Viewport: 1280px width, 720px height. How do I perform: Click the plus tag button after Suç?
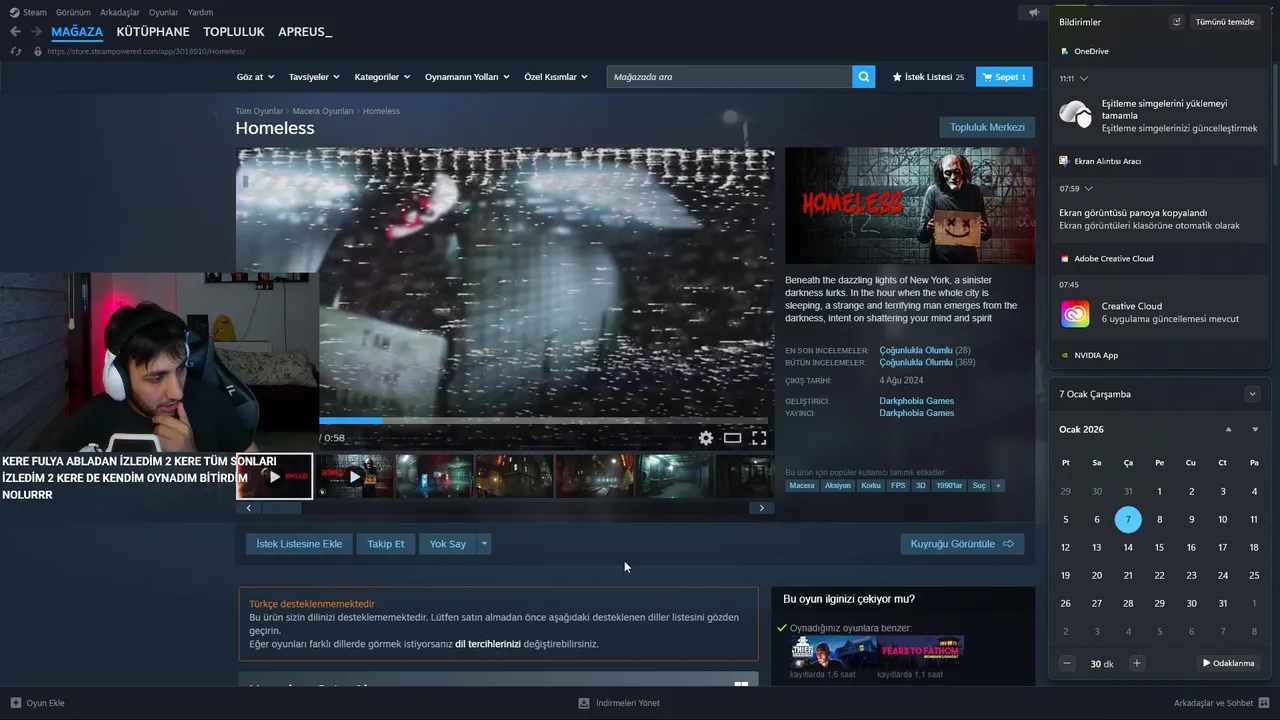tap(998, 485)
